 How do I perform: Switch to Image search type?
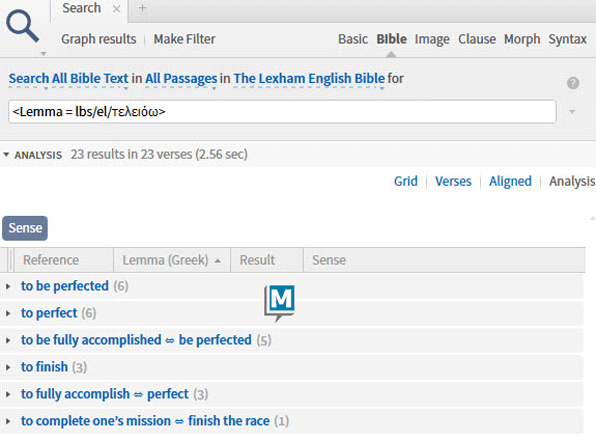(432, 39)
